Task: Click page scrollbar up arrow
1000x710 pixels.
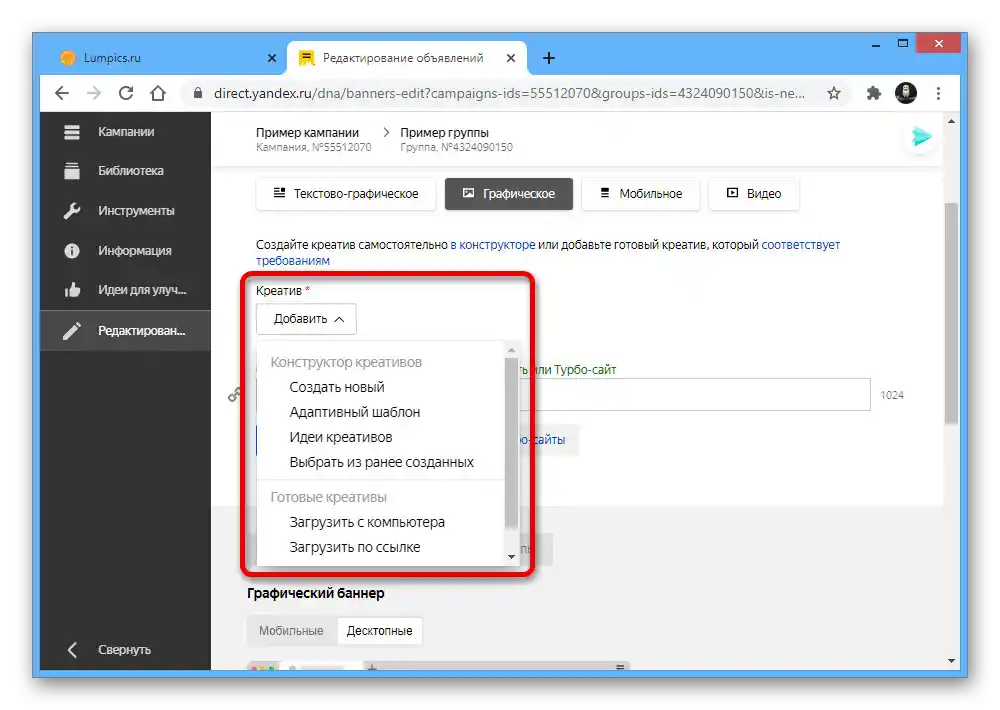Action: tap(951, 121)
